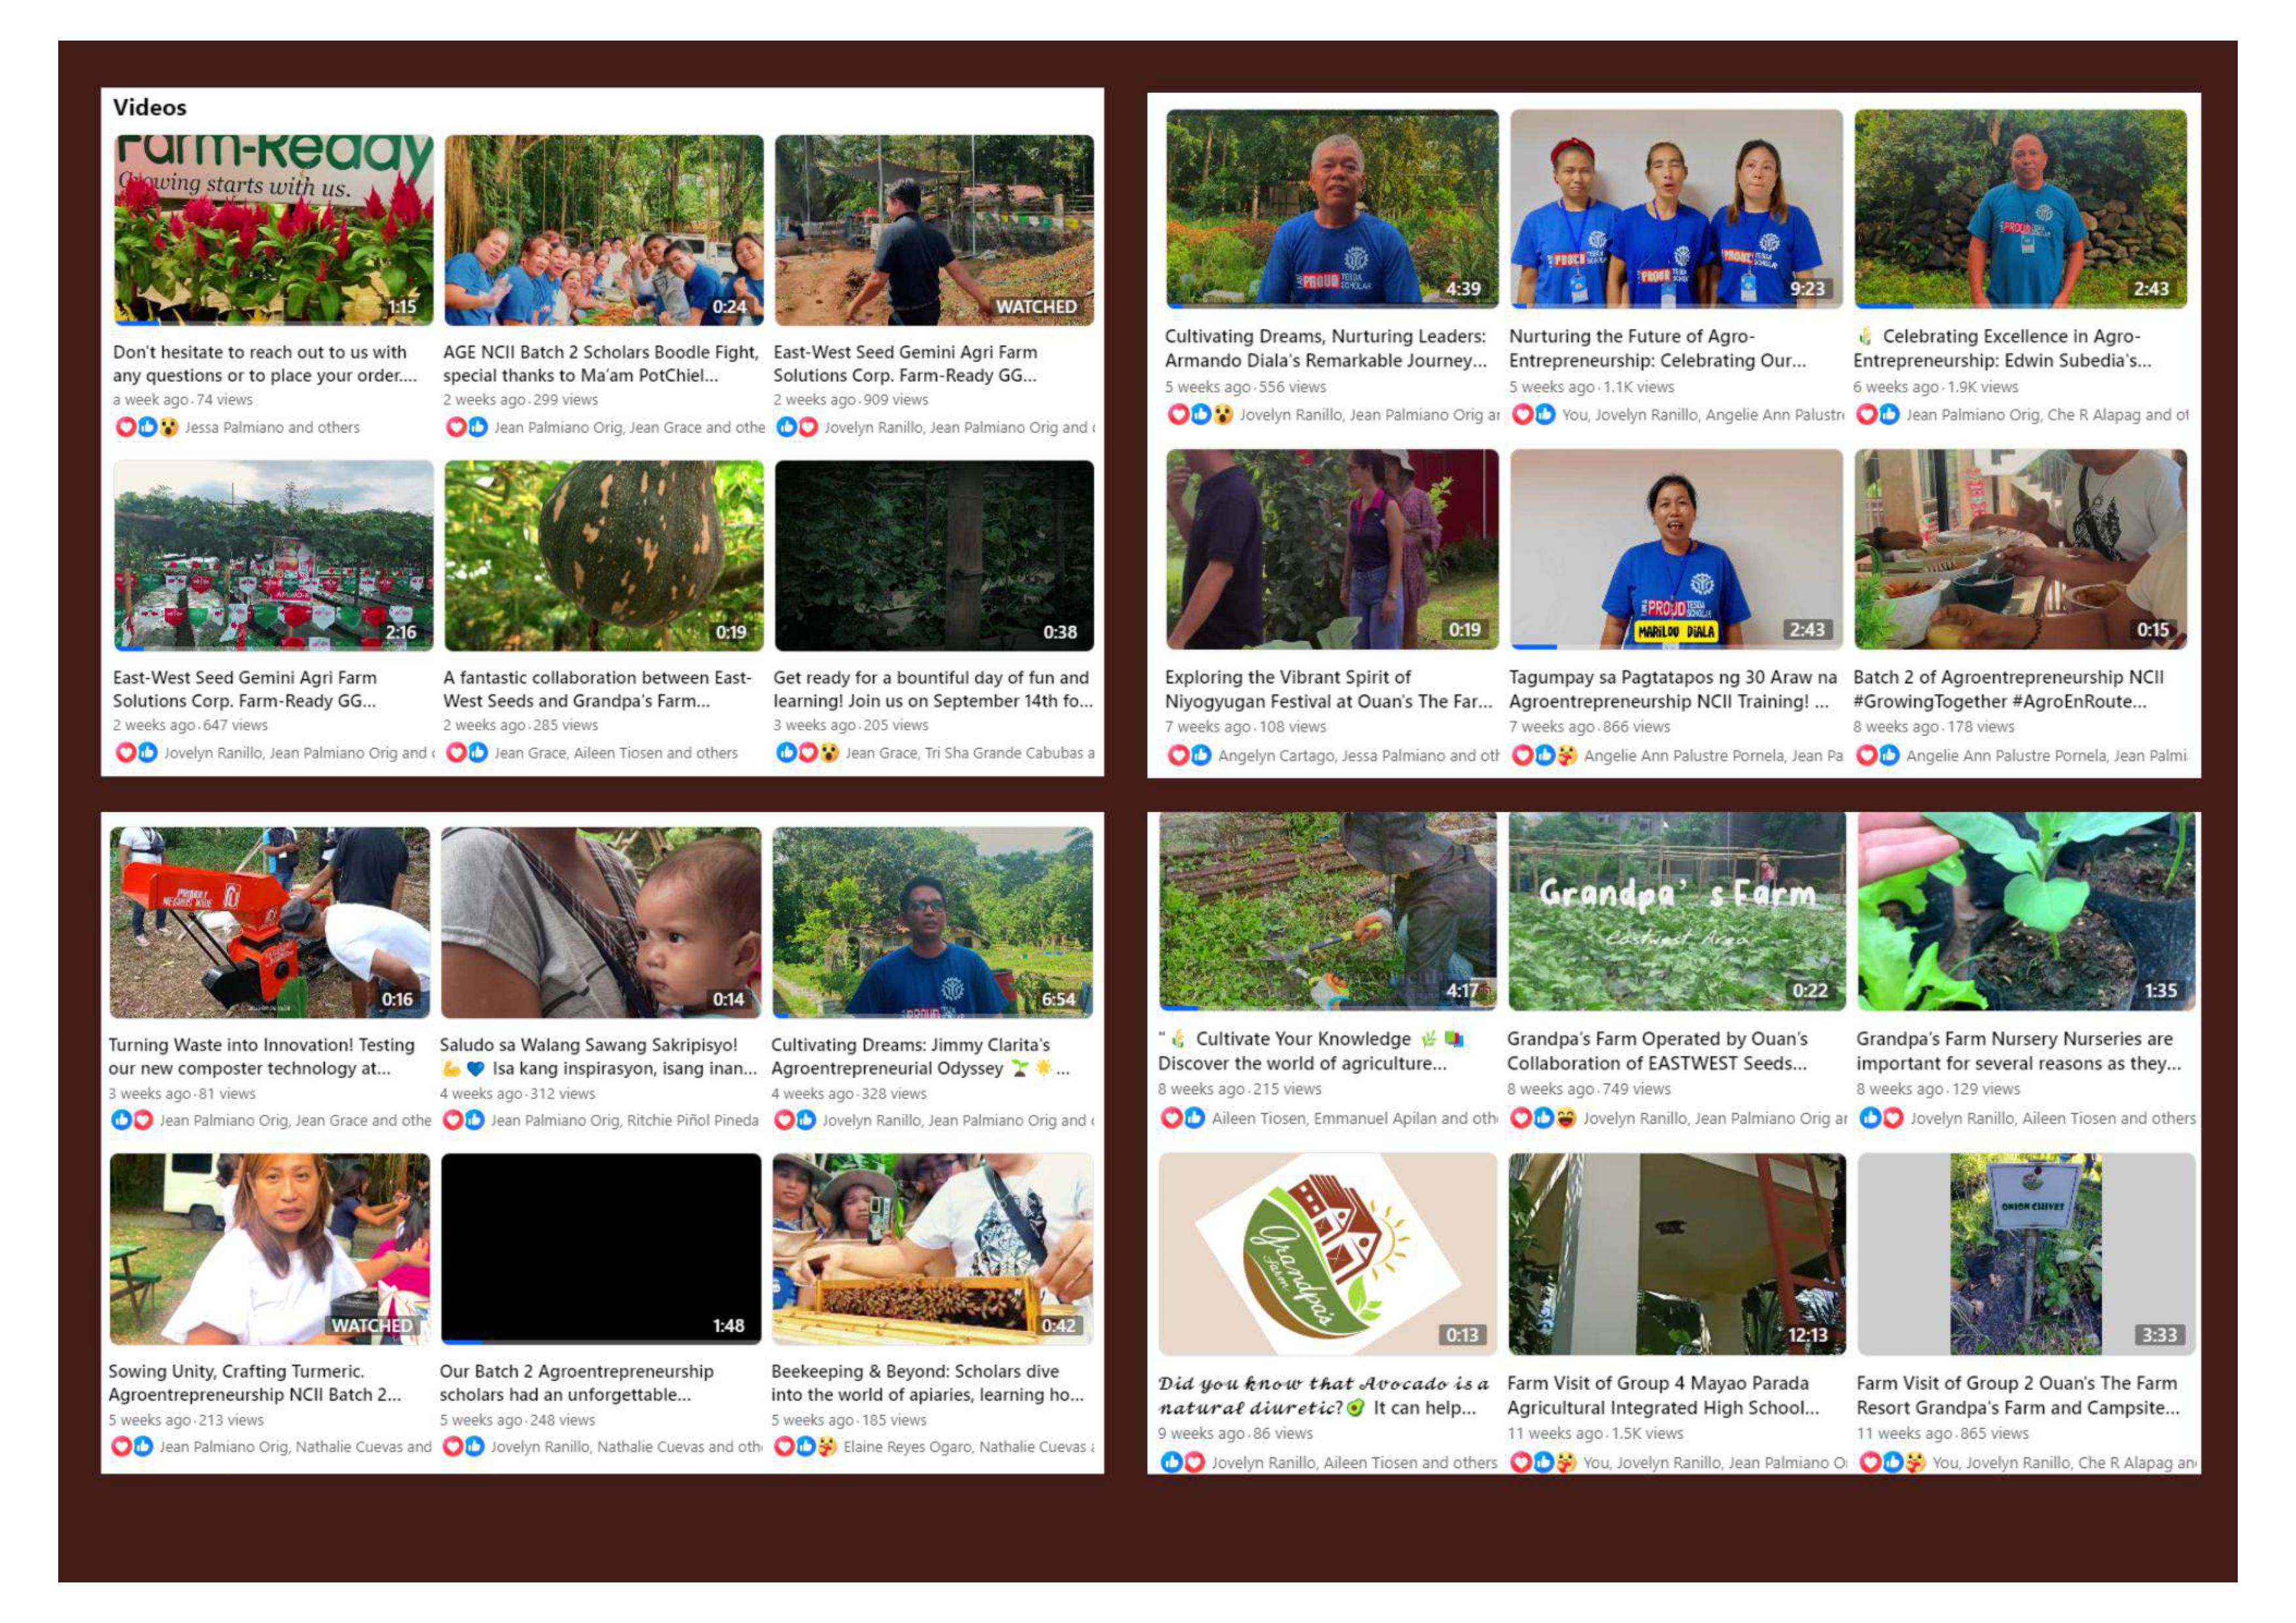Open the Marilou Diala video thumbnail
This screenshot has width=2296, height=1623.
1676,549
